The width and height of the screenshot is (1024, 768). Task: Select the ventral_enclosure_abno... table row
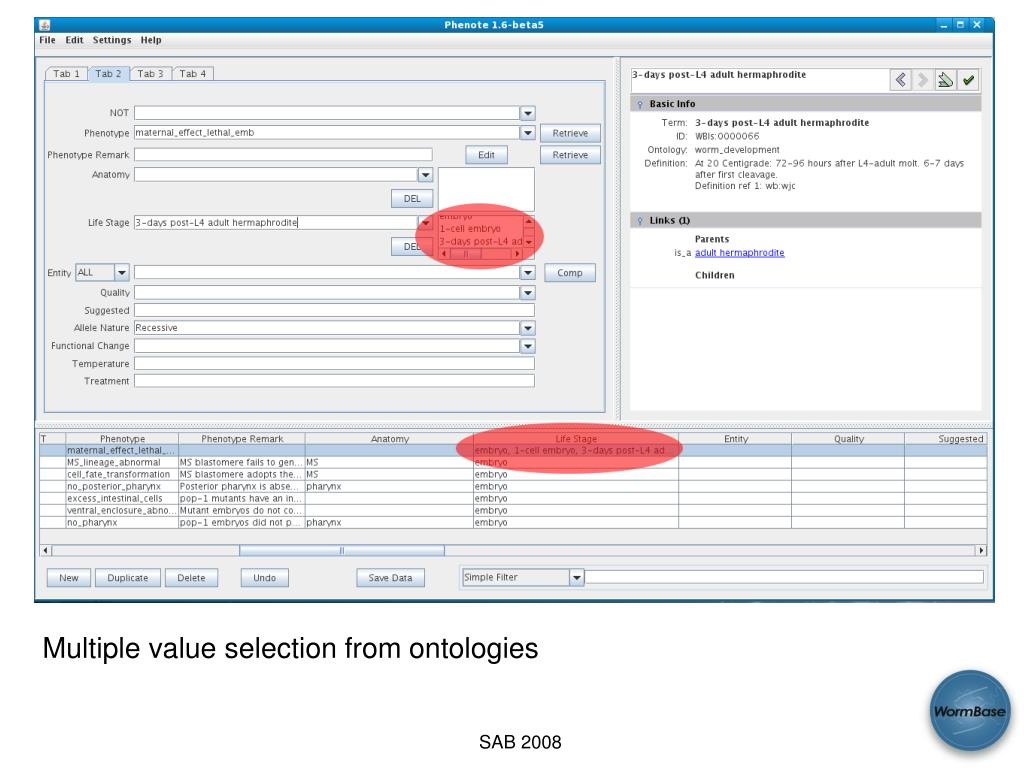coord(513,511)
